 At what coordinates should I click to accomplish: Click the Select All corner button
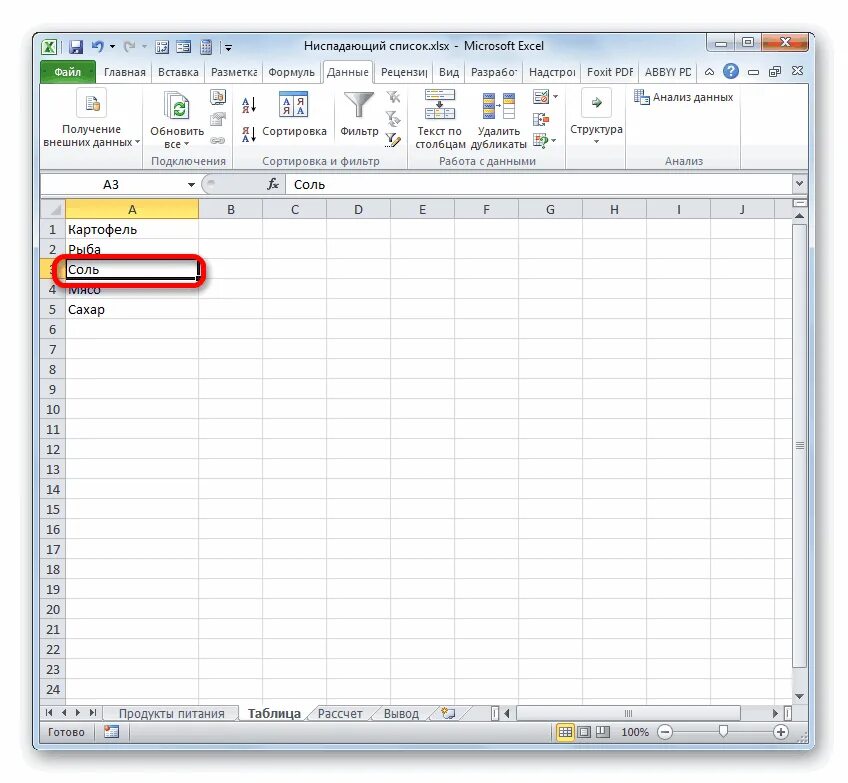(53, 210)
